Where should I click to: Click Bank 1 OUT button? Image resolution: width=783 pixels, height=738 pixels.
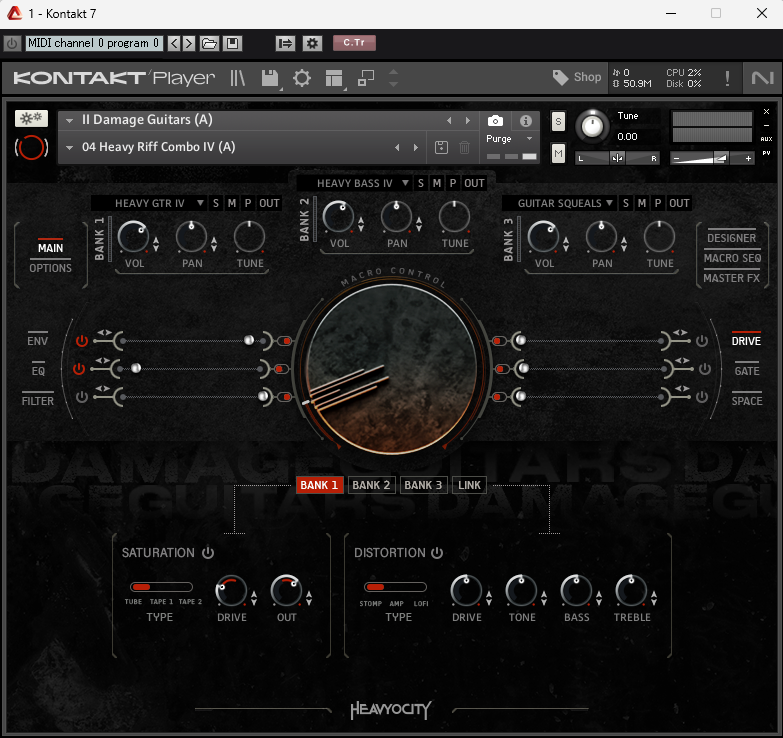tap(269, 203)
